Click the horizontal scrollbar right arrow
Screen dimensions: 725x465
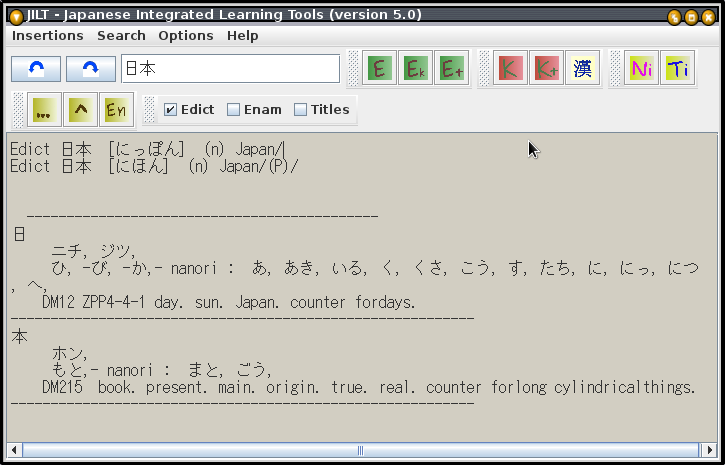[x=710, y=450]
